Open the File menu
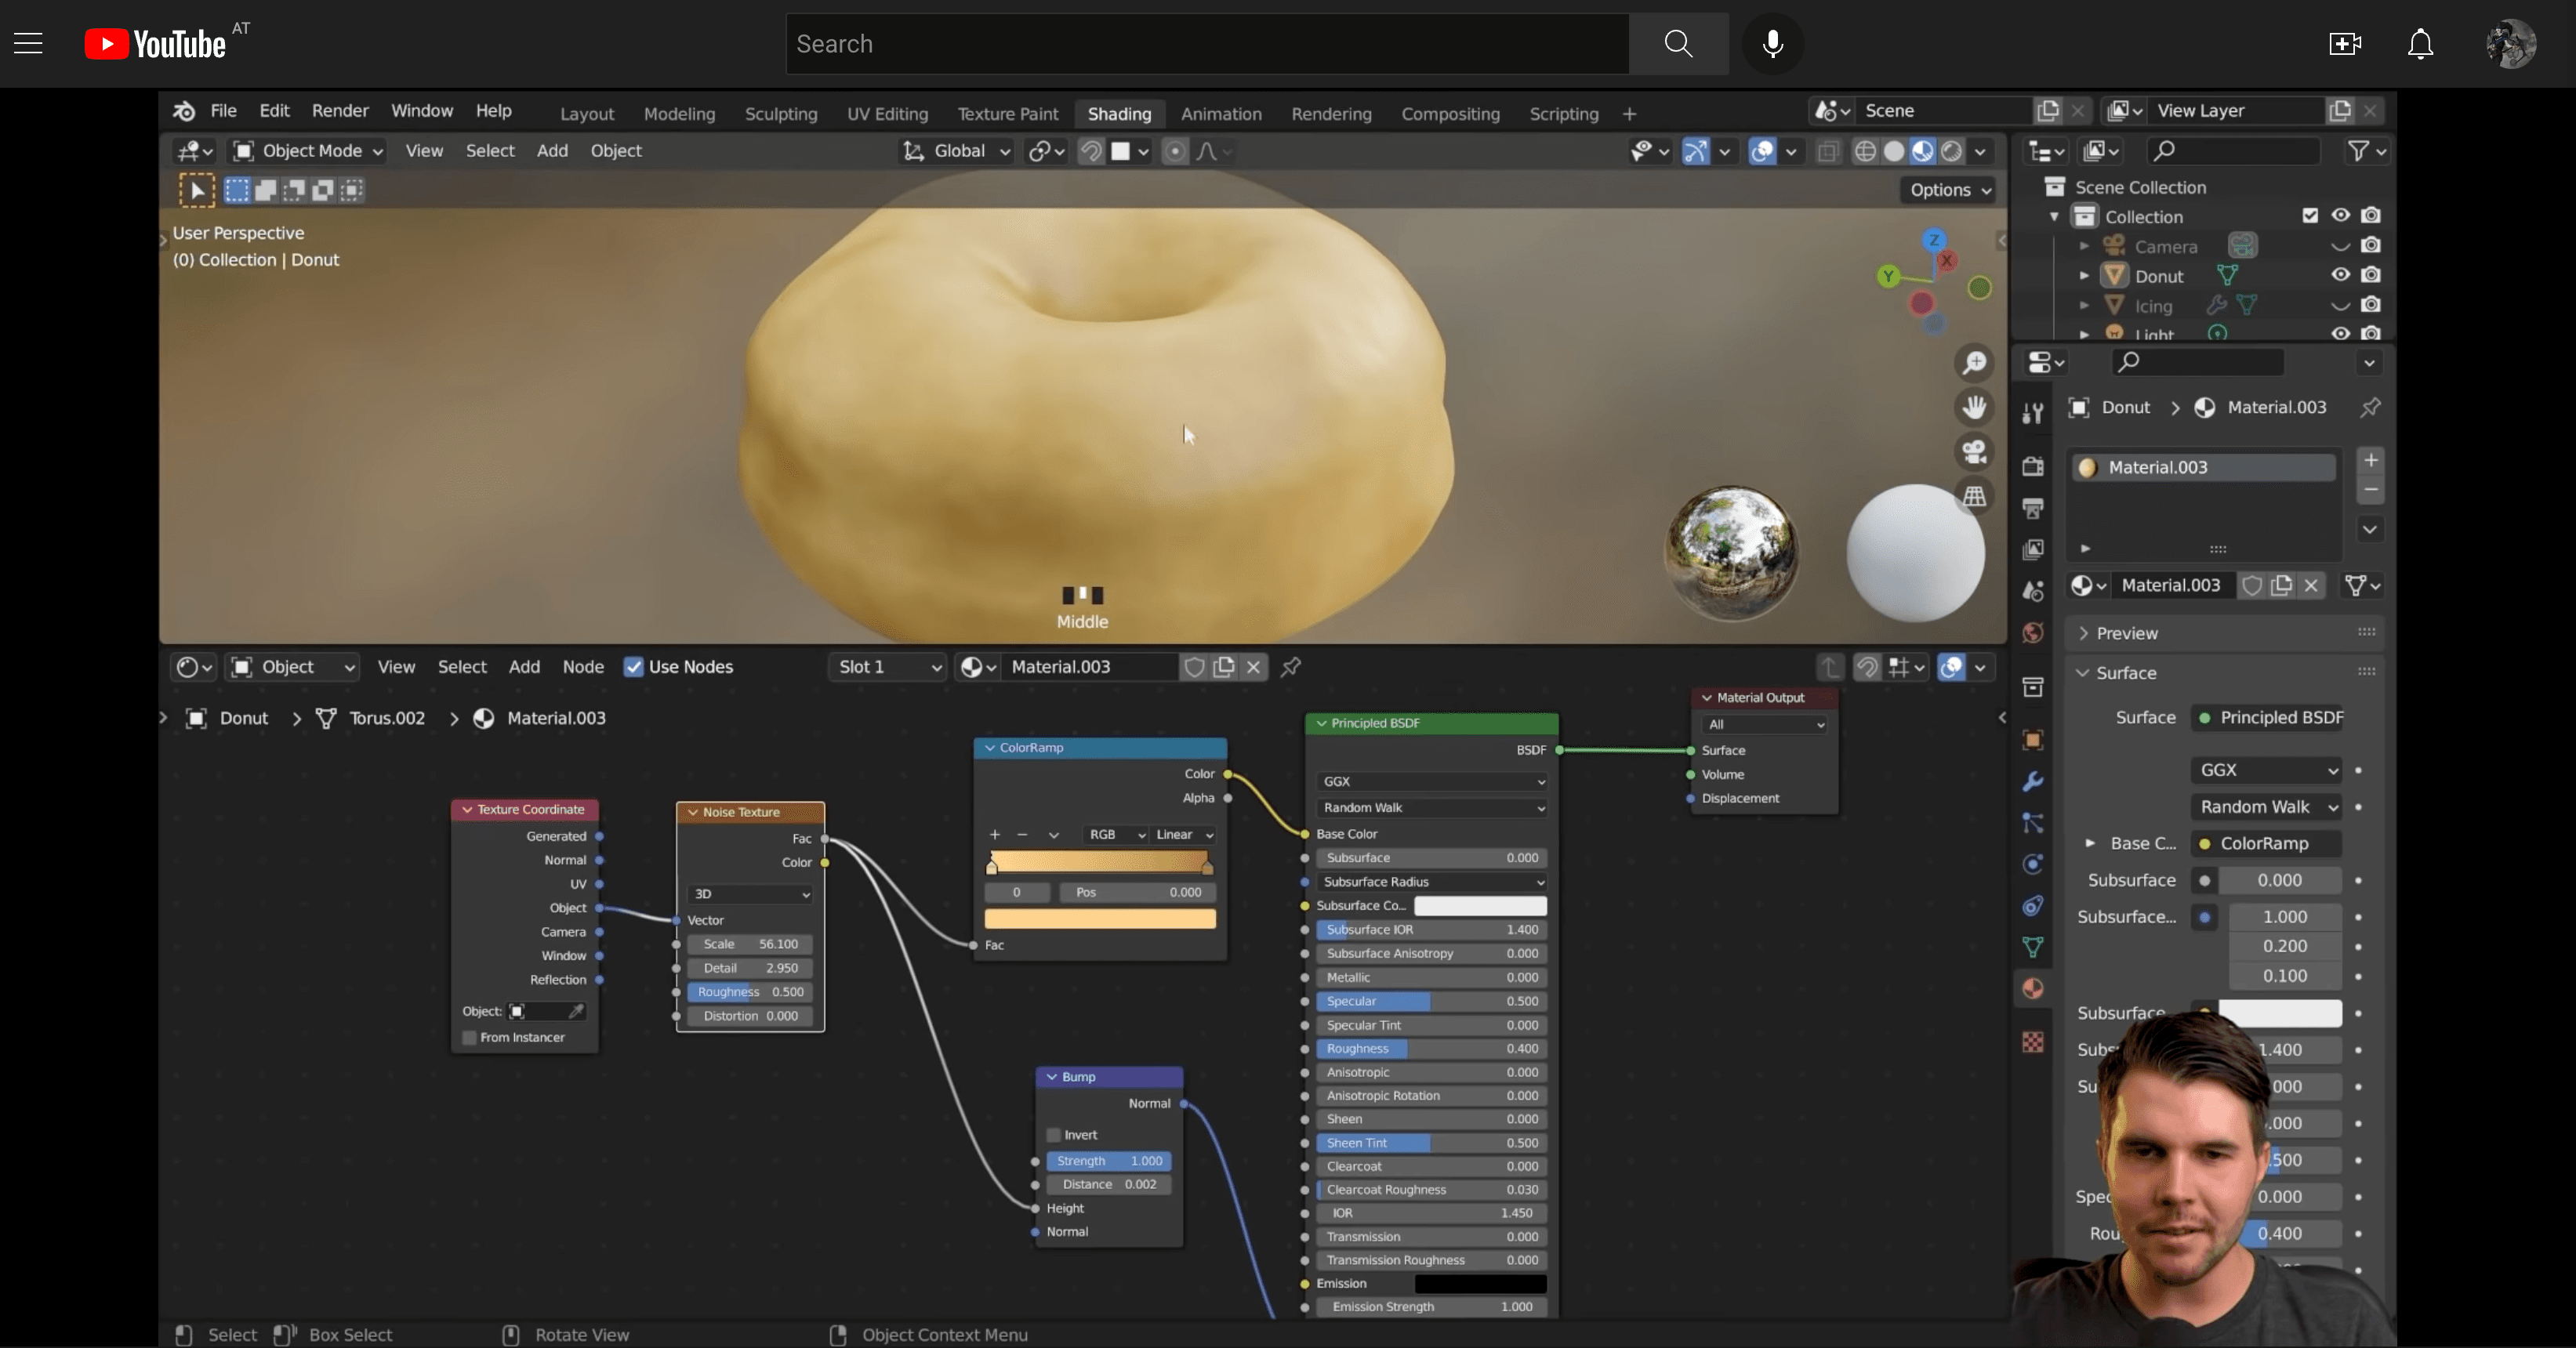The width and height of the screenshot is (2576, 1348). coord(223,111)
